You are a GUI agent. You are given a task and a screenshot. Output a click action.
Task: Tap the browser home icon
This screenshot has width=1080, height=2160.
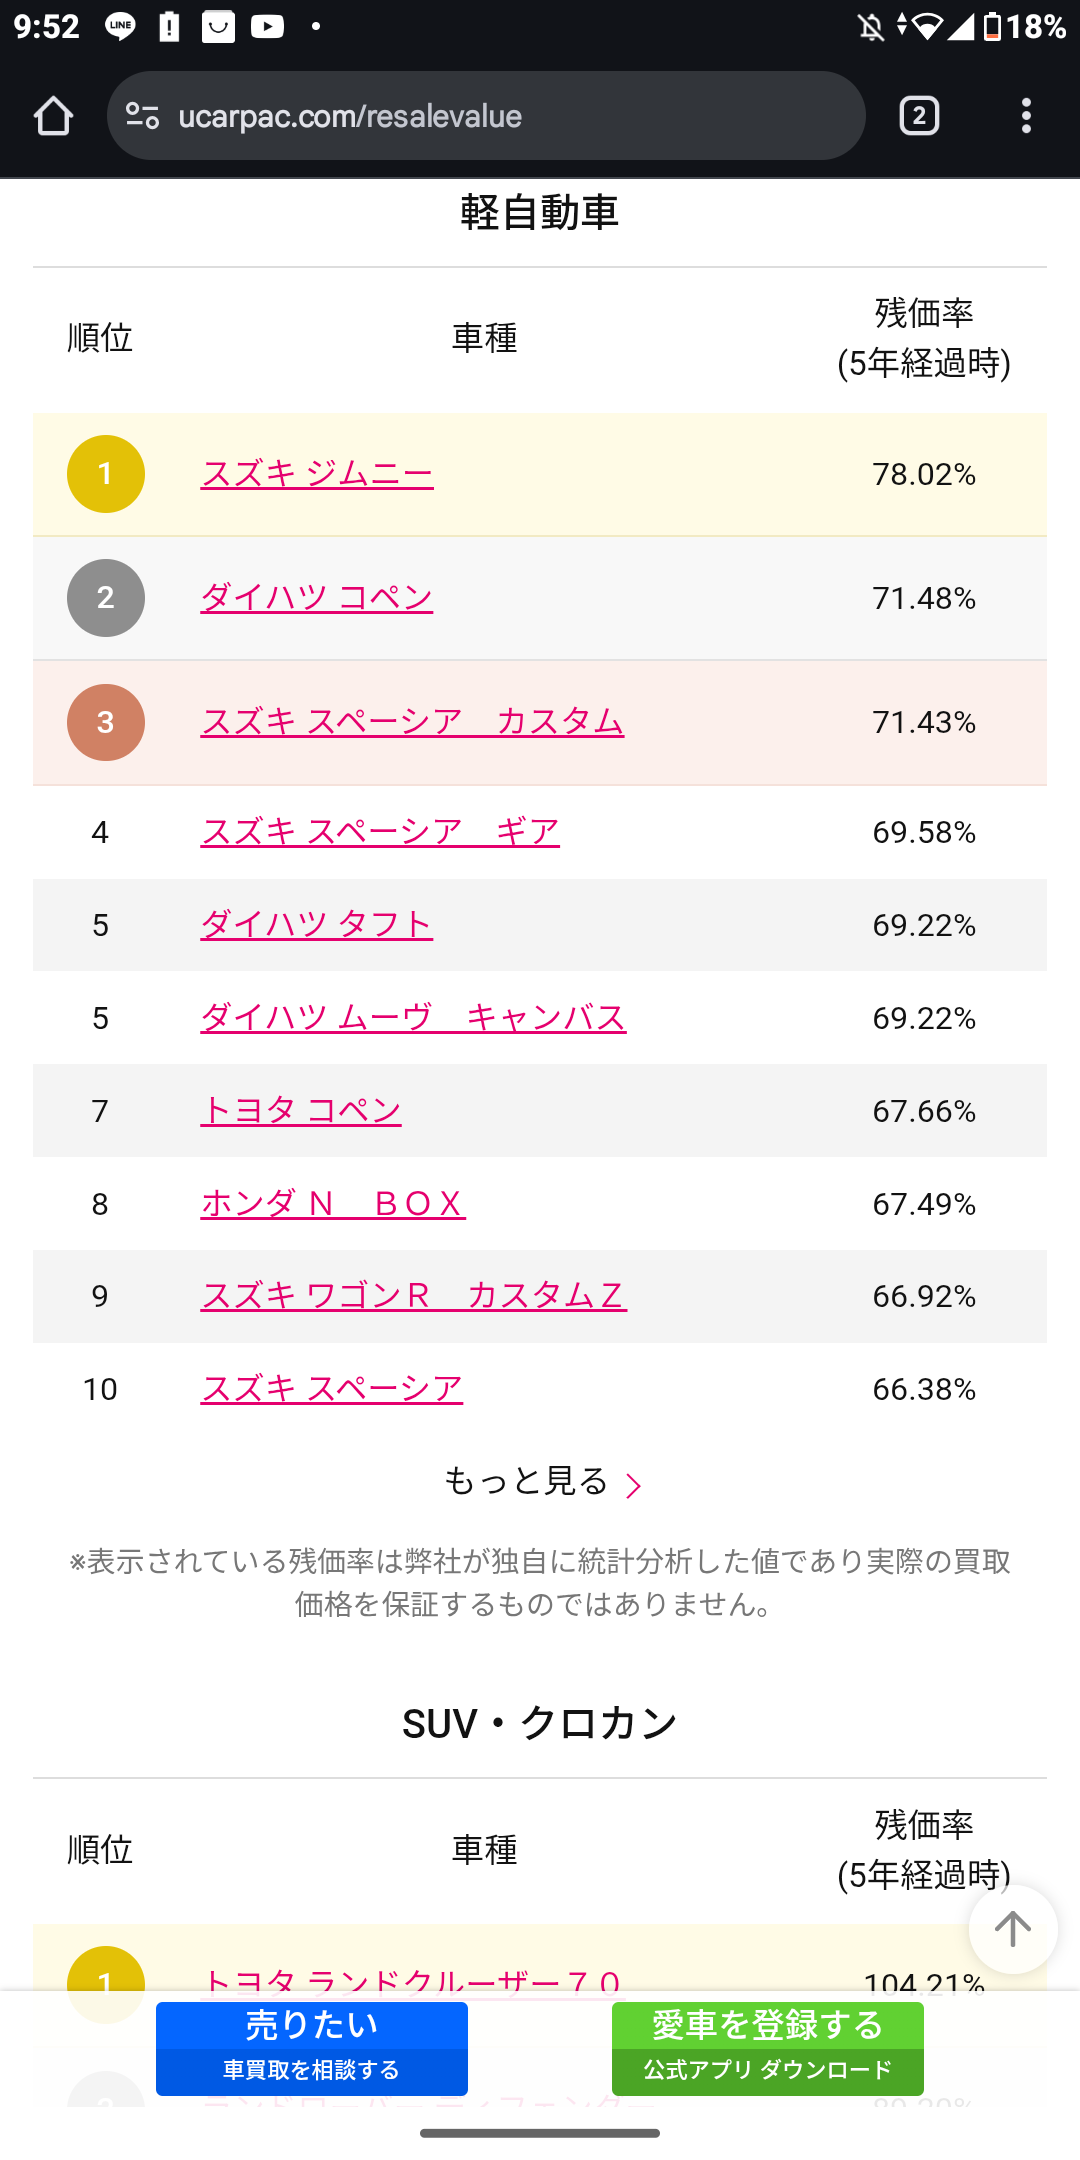click(x=54, y=116)
